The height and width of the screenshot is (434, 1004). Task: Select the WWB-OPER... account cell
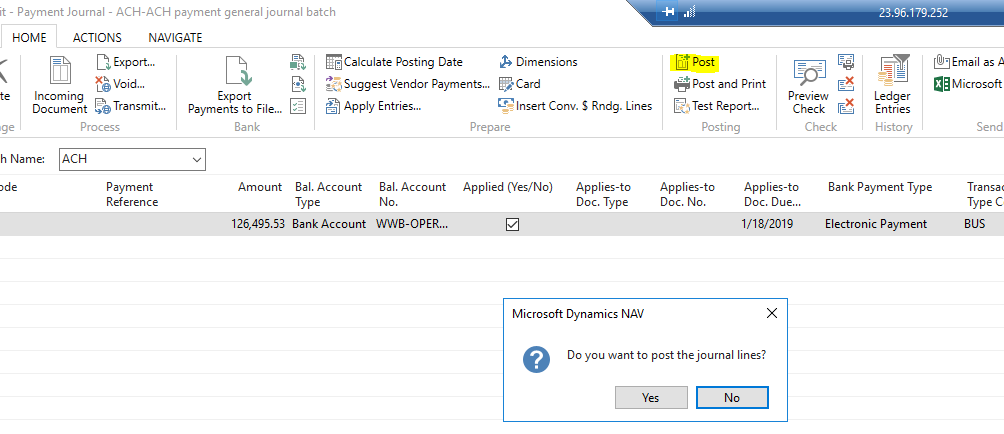point(412,224)
